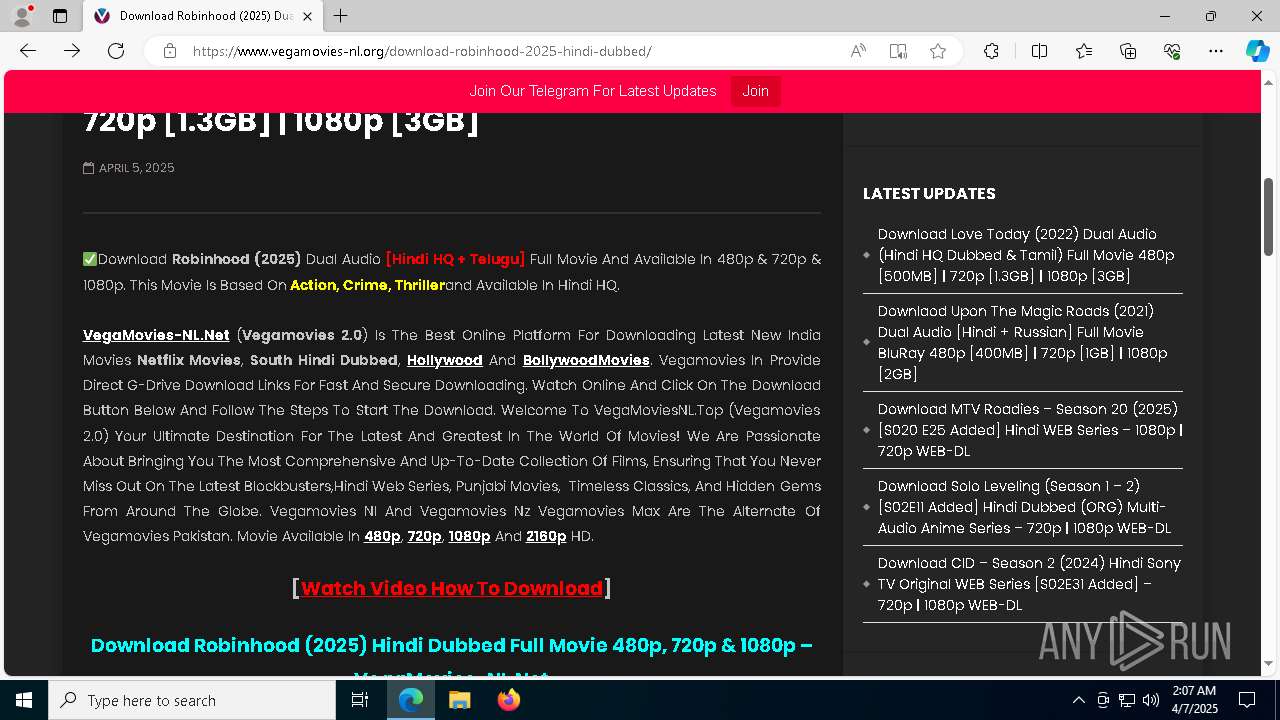Open Settings and more menu
The height and width of the screenshot is (720, 1280).
pyautogui.click(x=1216, y=51)
